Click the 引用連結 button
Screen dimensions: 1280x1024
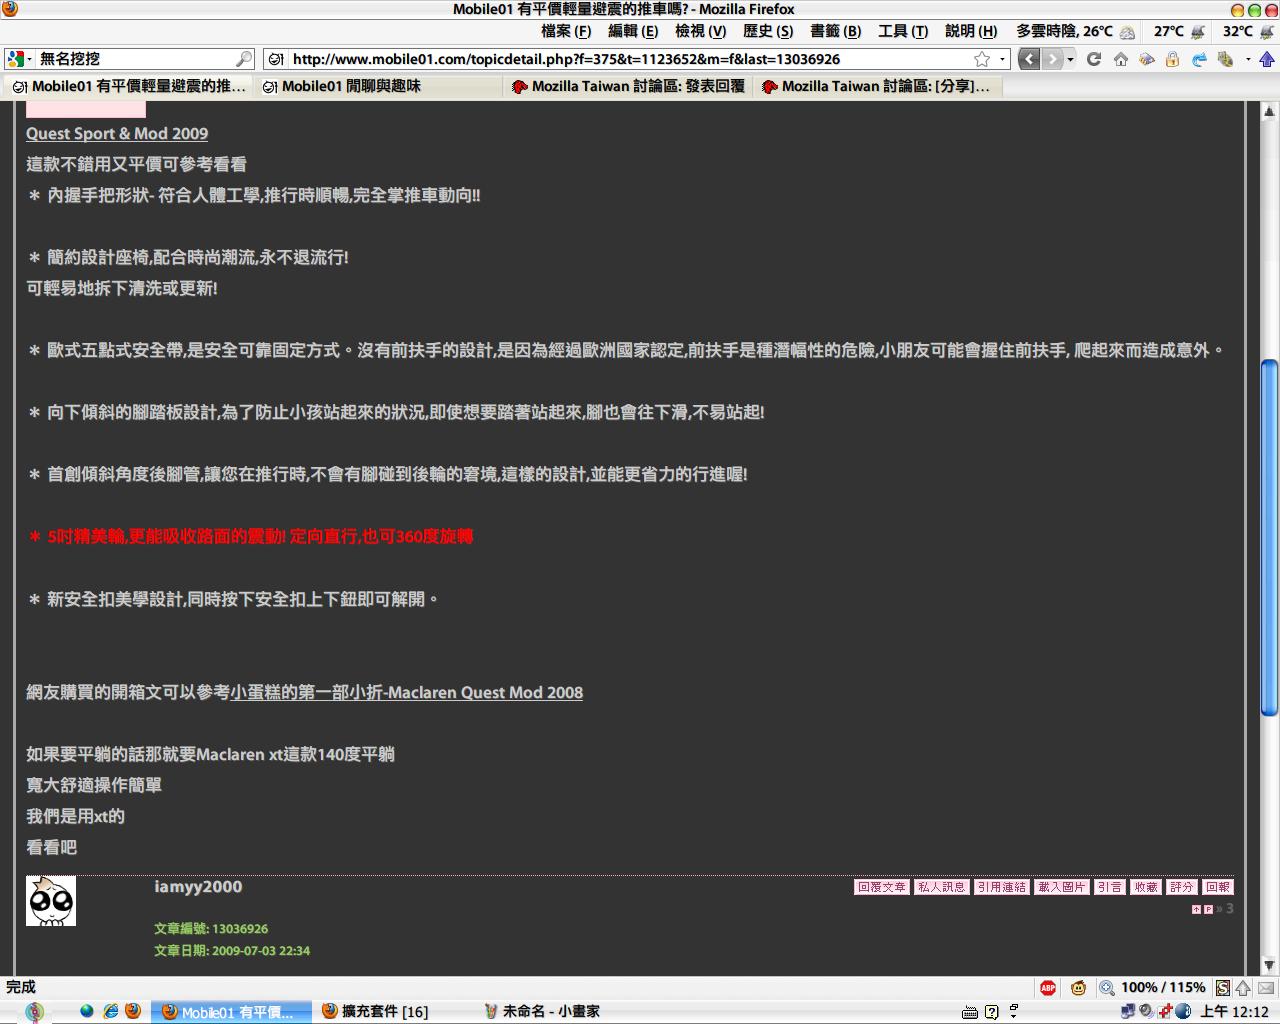click(1002, 887)
